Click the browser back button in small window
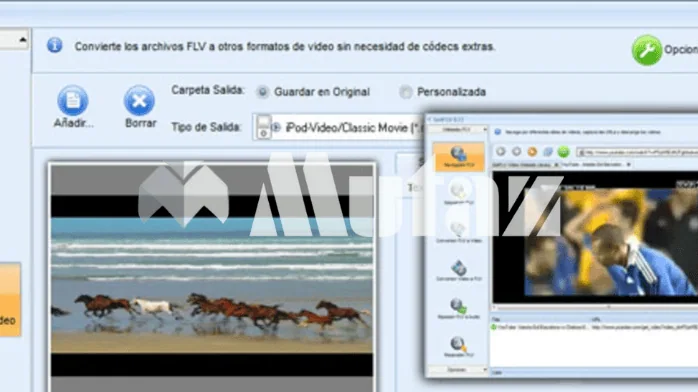The image size is (698, 392). point(501,152)
